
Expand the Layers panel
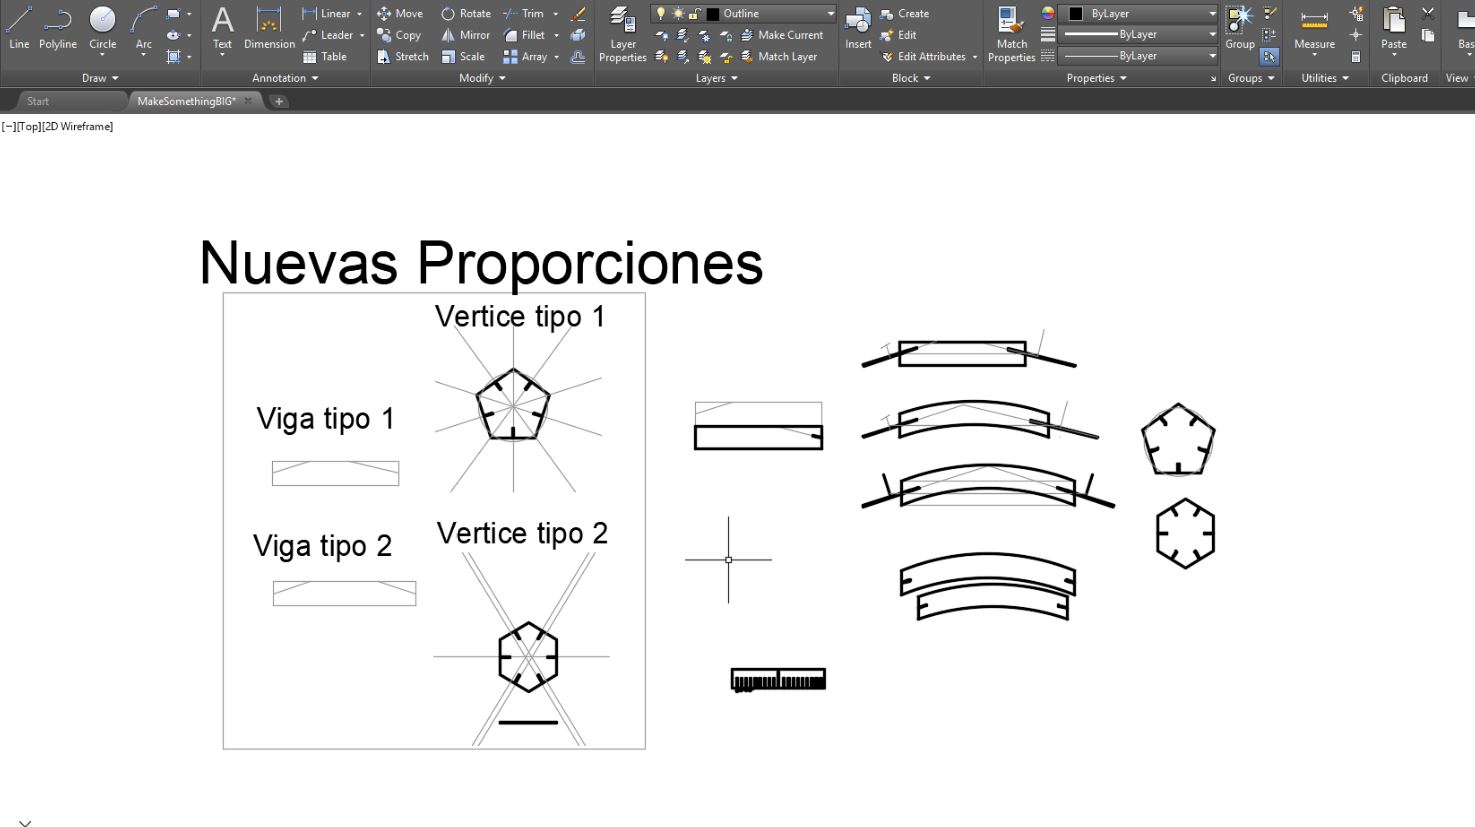click(716, 78)
